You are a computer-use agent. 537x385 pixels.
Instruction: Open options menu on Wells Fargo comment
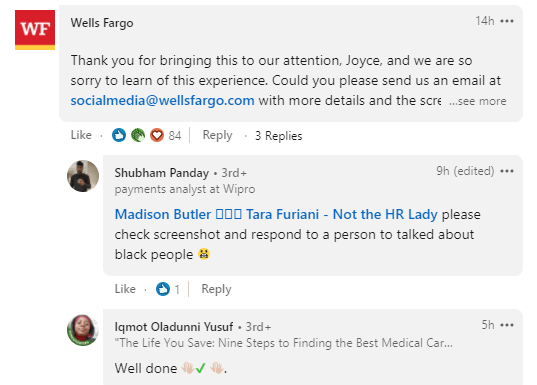click(x=507, y=21)
